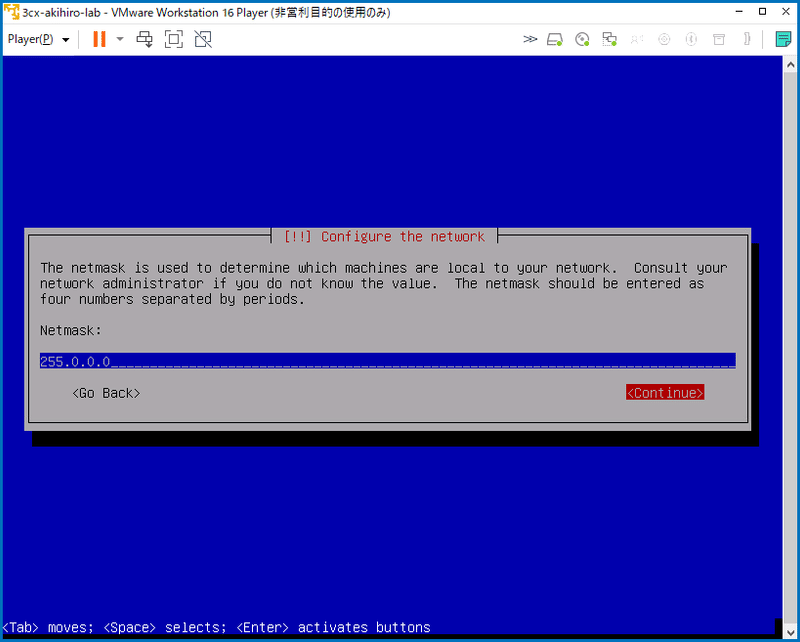The width and height of the screenshot is (800, 642).
Task: Enter full screen mode icon
Action: coord(173,39)
